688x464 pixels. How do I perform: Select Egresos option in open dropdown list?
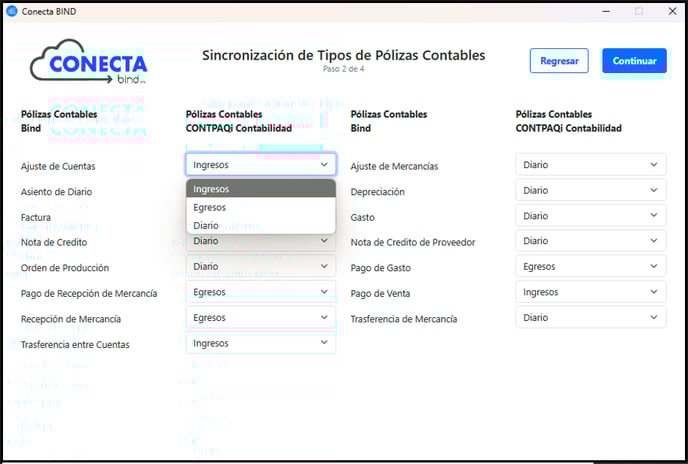pyautogui.click(x=261, y=207)
